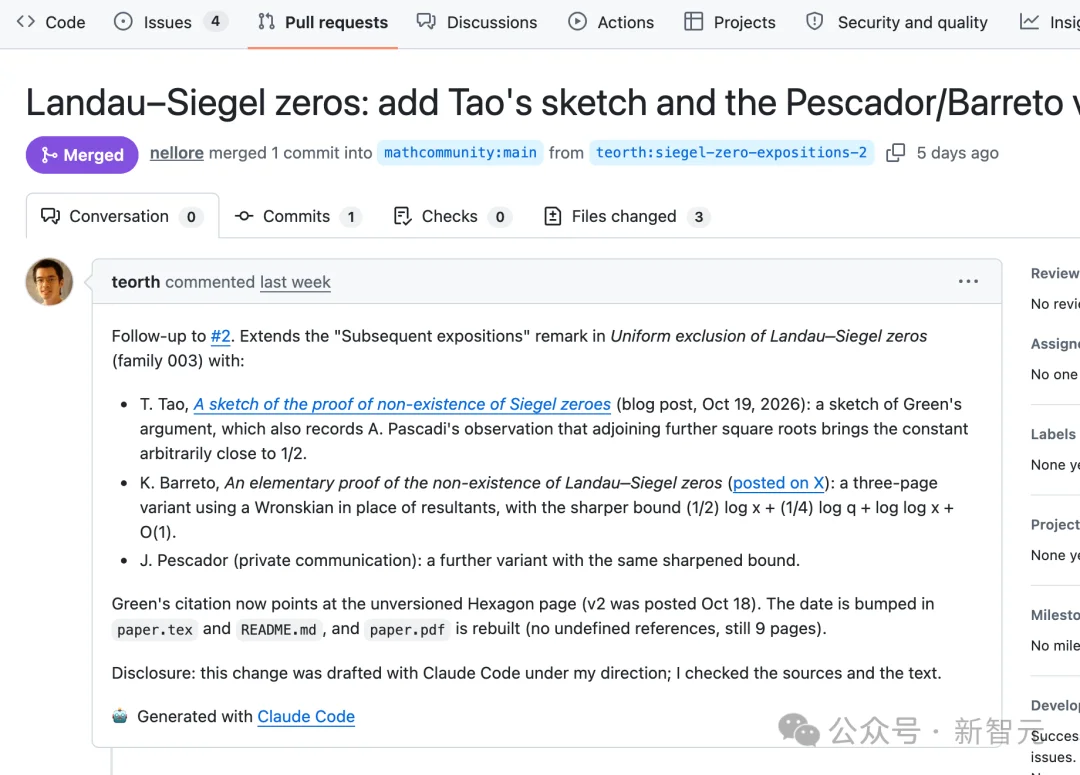Click the Security shield icon
The width and height of the screenshot is (1080, 775).
814,21
